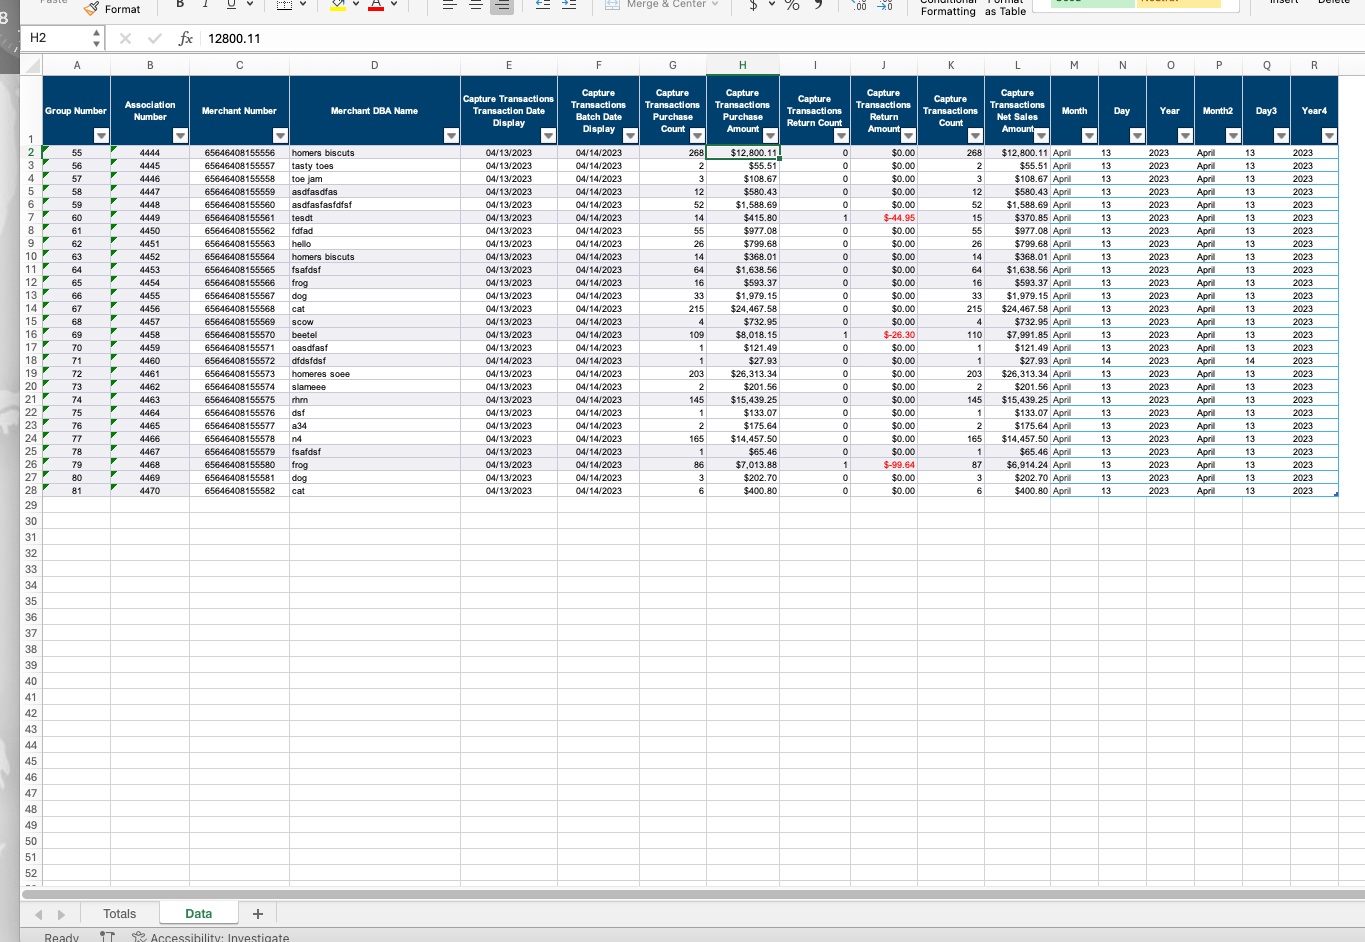
Task: Click the next sheet arrow
Action: (x=61, y=915)
